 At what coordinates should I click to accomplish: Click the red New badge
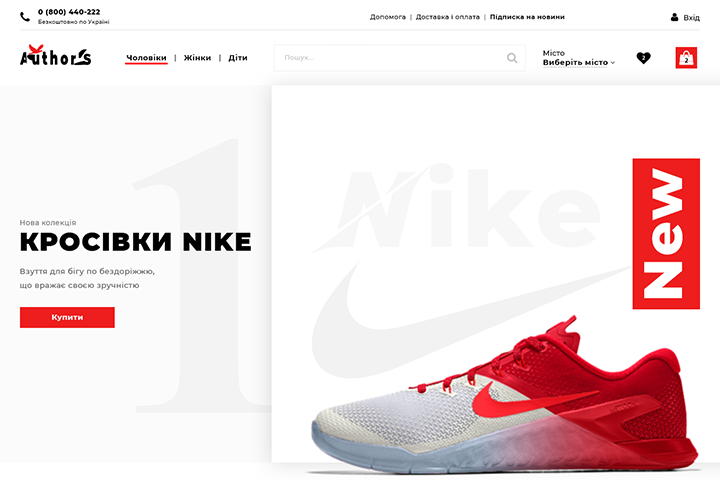[x=666, y=234]
